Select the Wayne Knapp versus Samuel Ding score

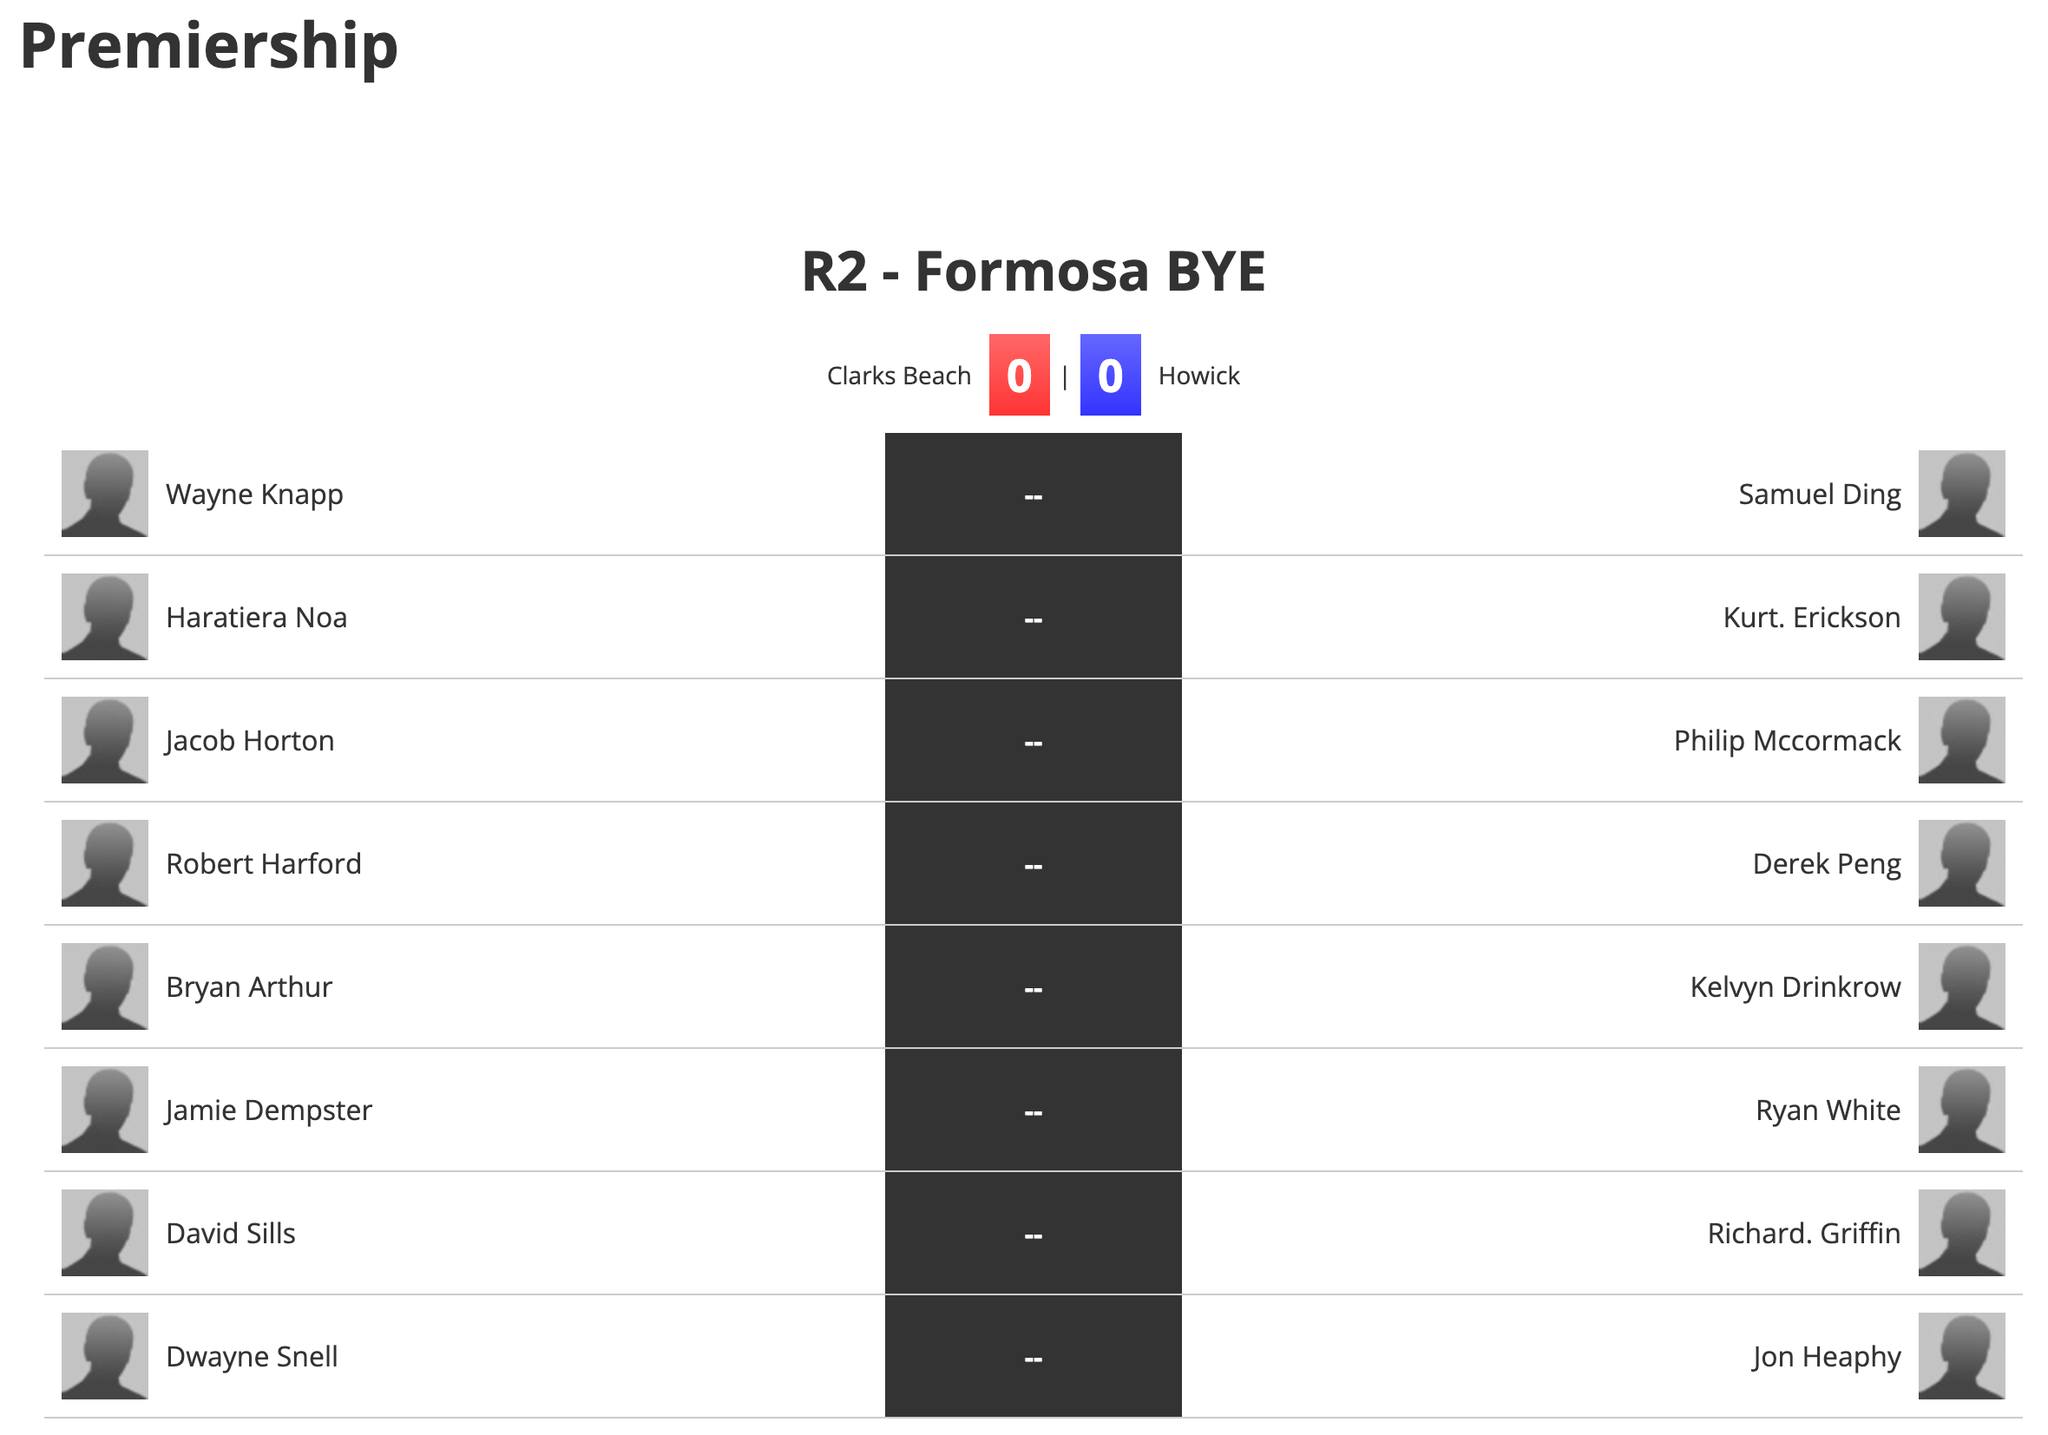pyautogui.click(x=1033, y=494)
